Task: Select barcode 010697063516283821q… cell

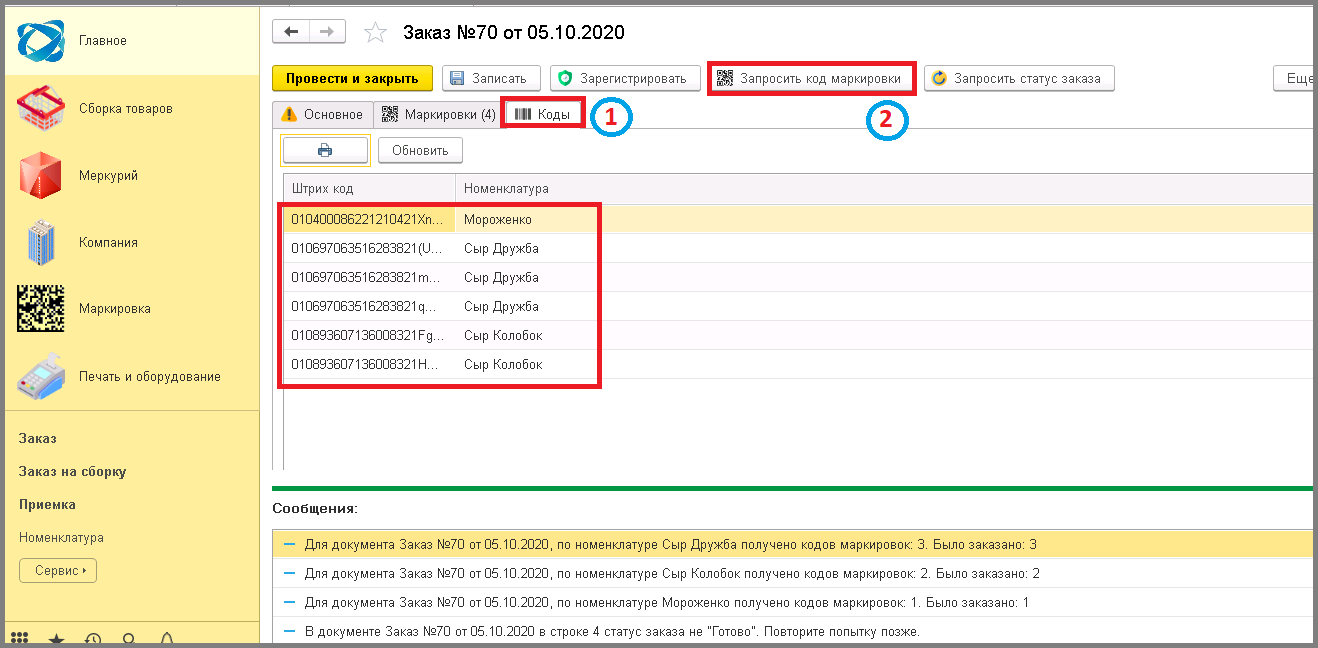Action: pyautogui.click(x=370, y=306)
